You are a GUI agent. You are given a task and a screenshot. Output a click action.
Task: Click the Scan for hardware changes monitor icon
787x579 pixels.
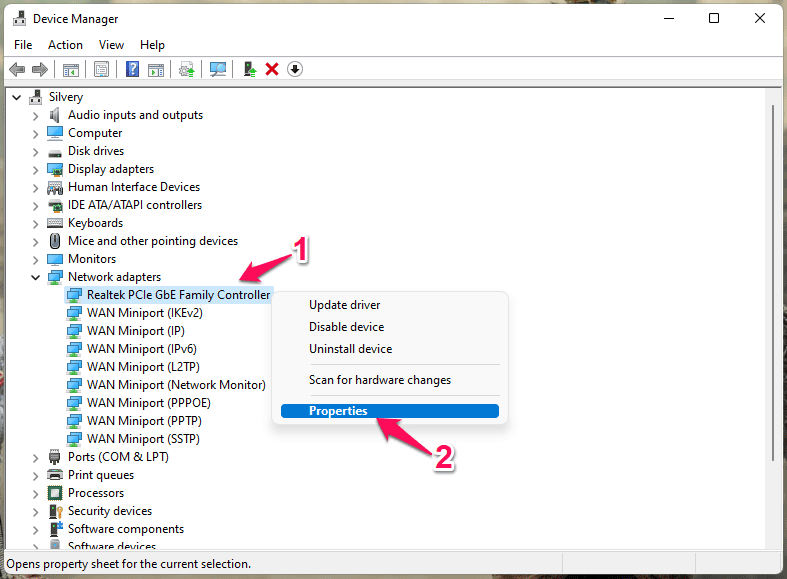(x=218, y=69)
